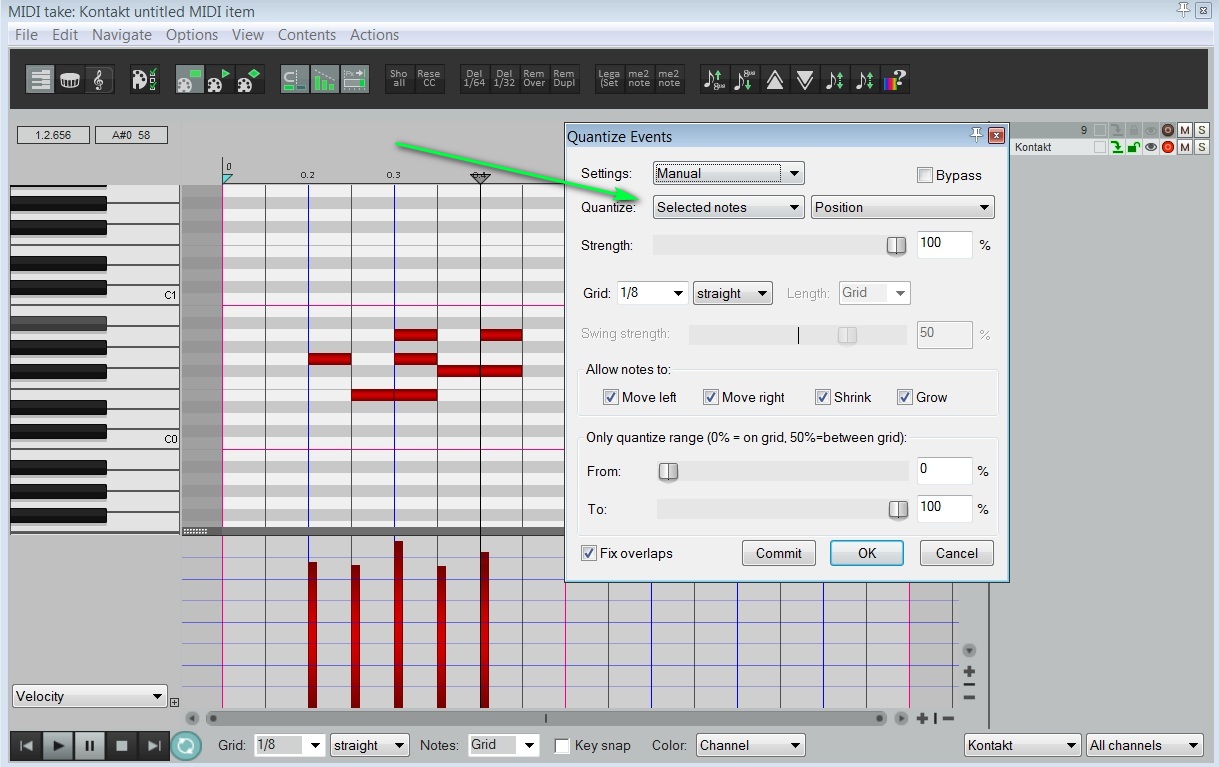This screenshot has height=767, width=1219.
Task: Click the double down-arrow toolbar icon
Action: coord(805,80)
